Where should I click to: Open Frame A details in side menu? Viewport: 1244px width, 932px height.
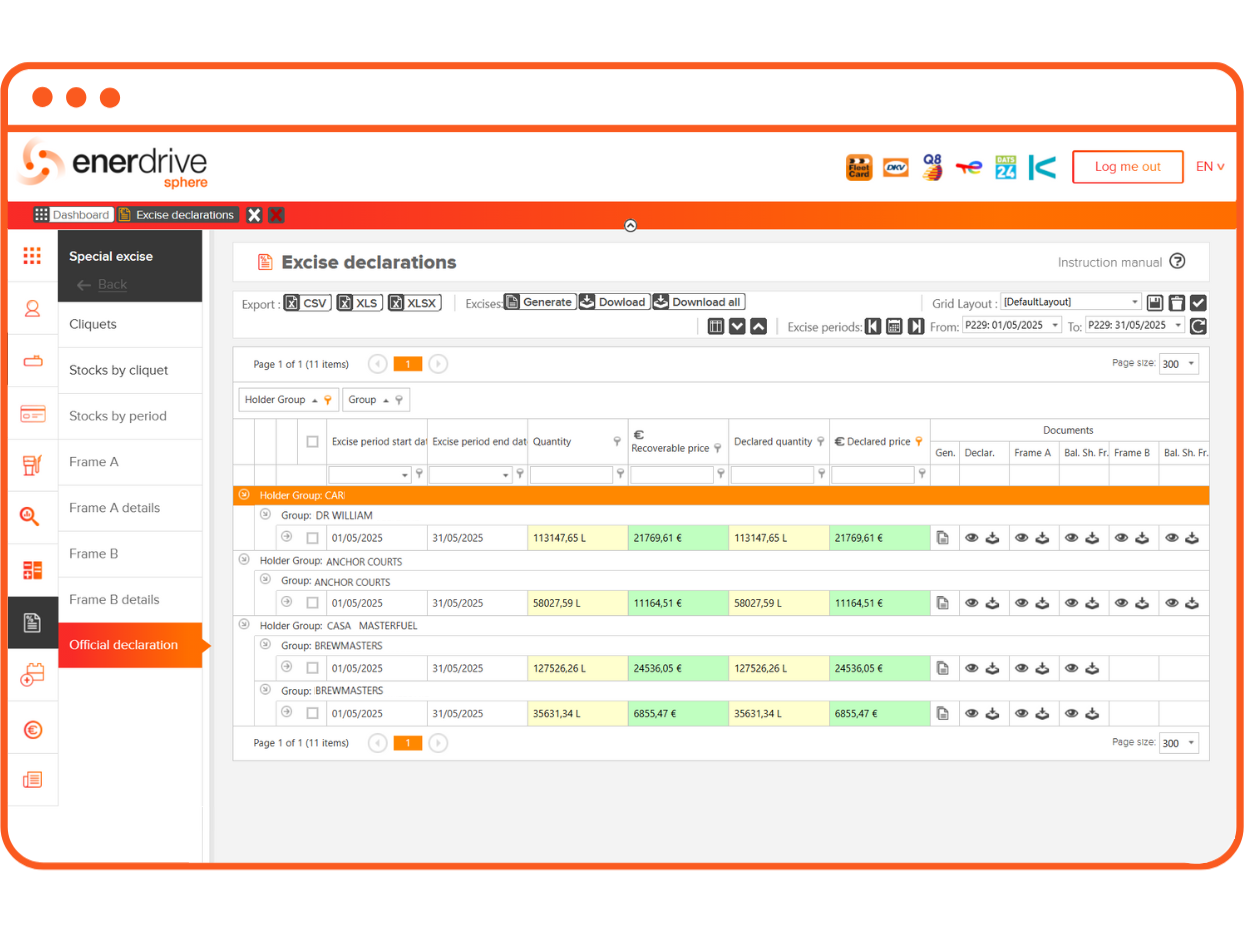[x=114, y=508]
